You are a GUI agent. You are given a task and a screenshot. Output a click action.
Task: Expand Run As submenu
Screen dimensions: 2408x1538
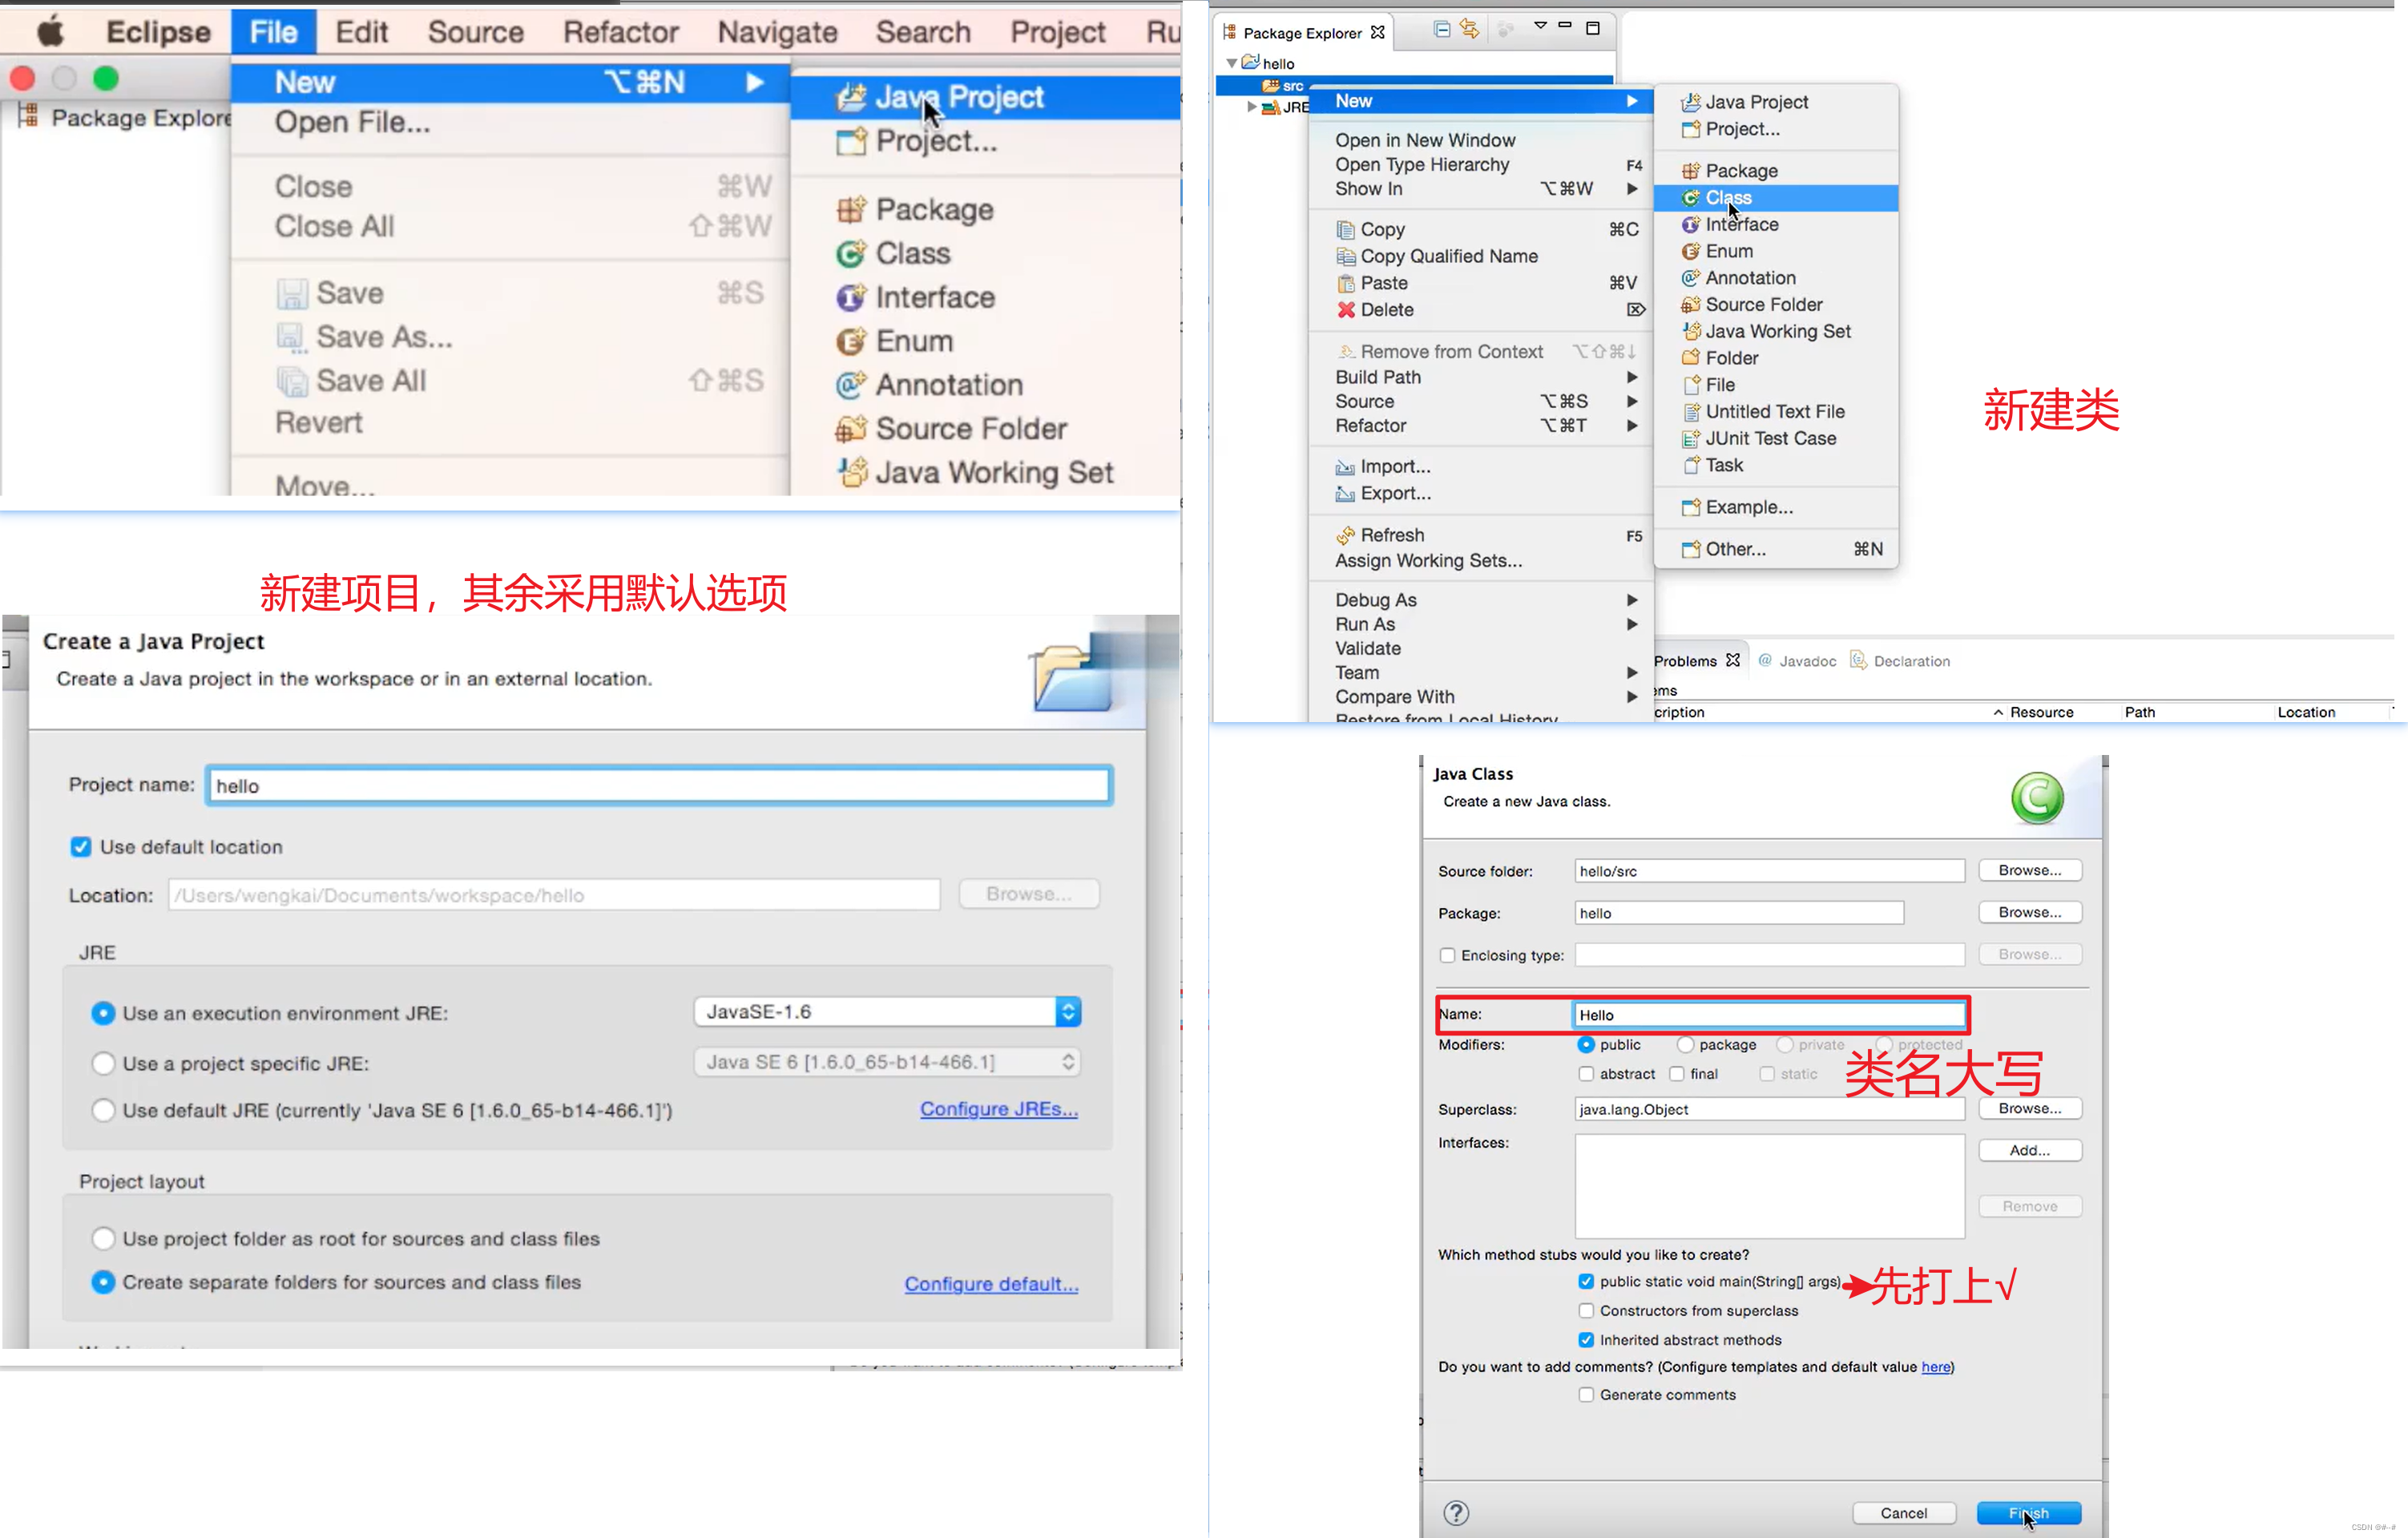(1480, 624)
